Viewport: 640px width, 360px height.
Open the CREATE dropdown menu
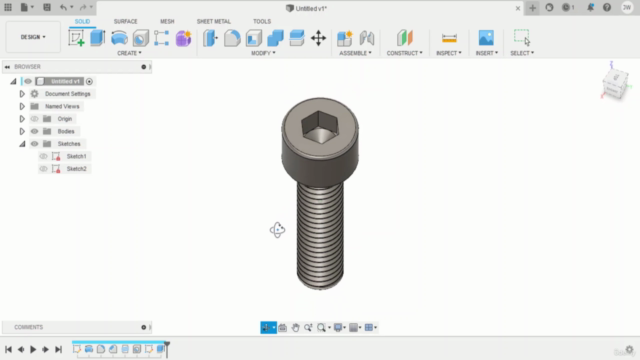point(129,53)
